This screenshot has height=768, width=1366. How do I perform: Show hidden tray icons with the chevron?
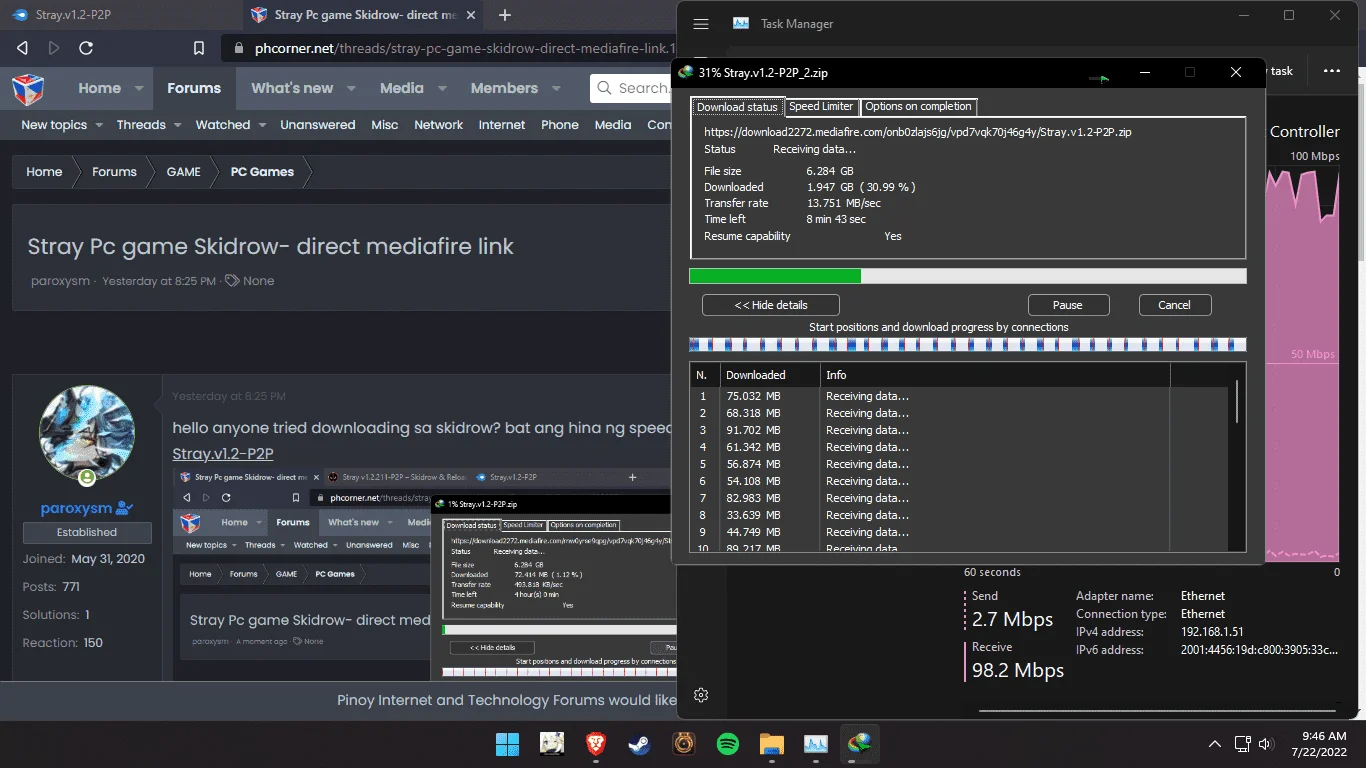pyautogui.click(x=1215, y=744)
